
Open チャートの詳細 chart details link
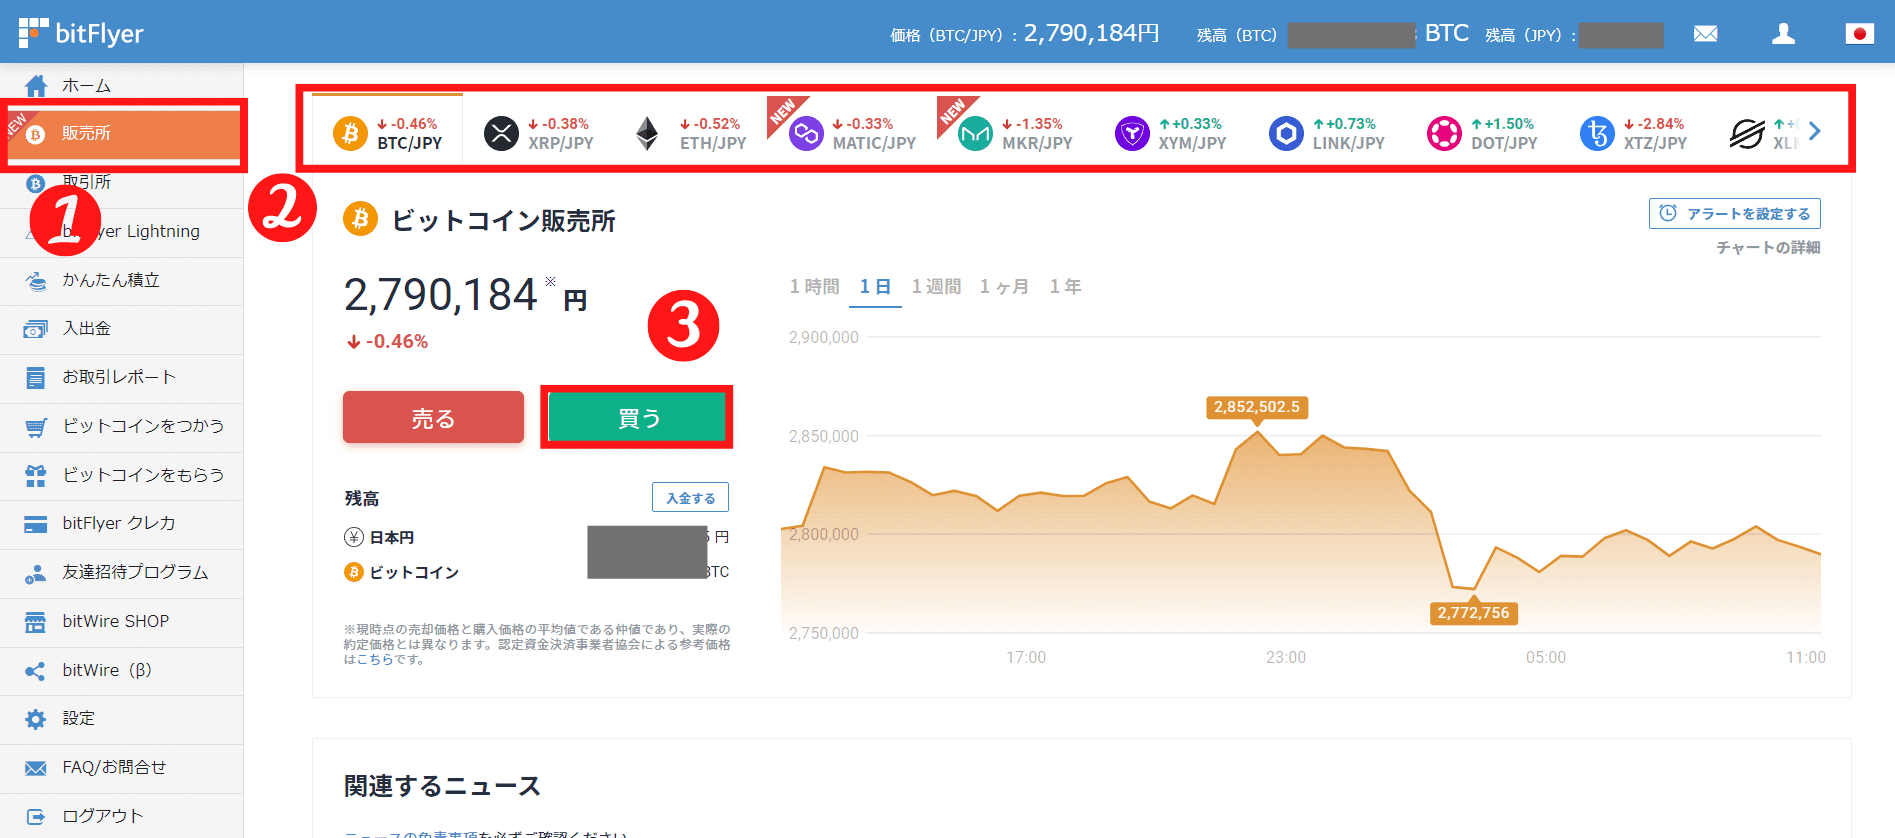pos(1768,248)
